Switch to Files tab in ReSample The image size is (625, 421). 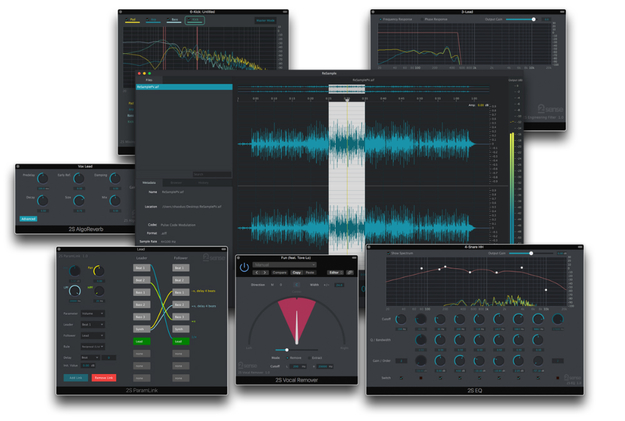coord(149,80)
